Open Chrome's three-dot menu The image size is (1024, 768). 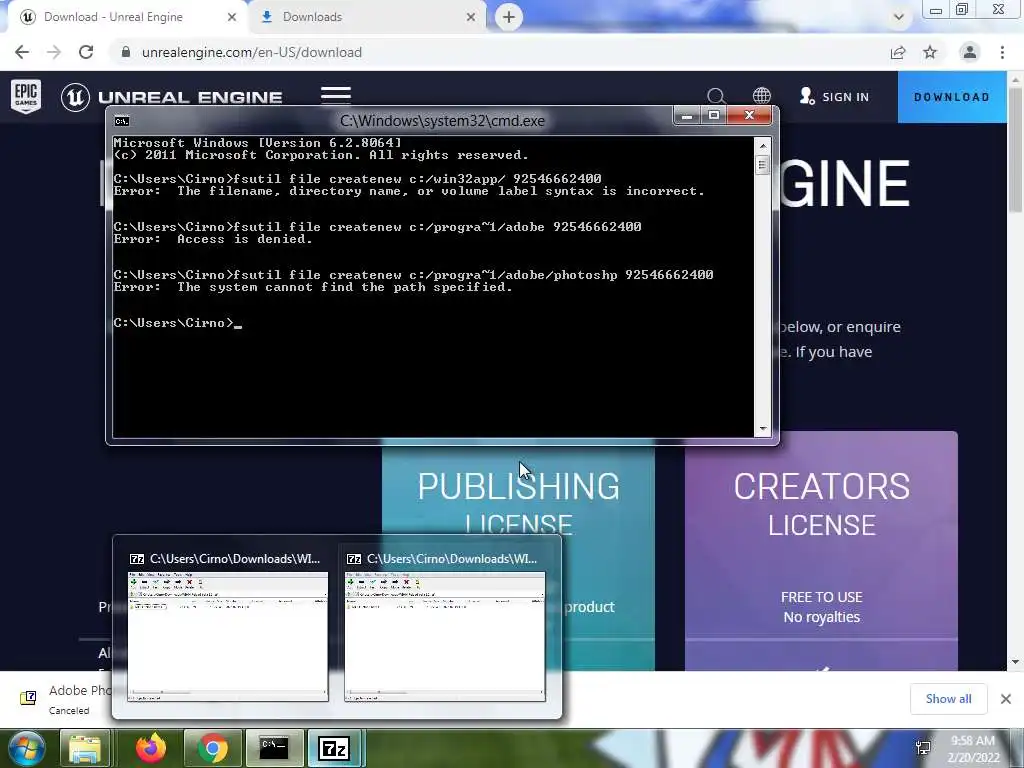(x=1002, y=52)
